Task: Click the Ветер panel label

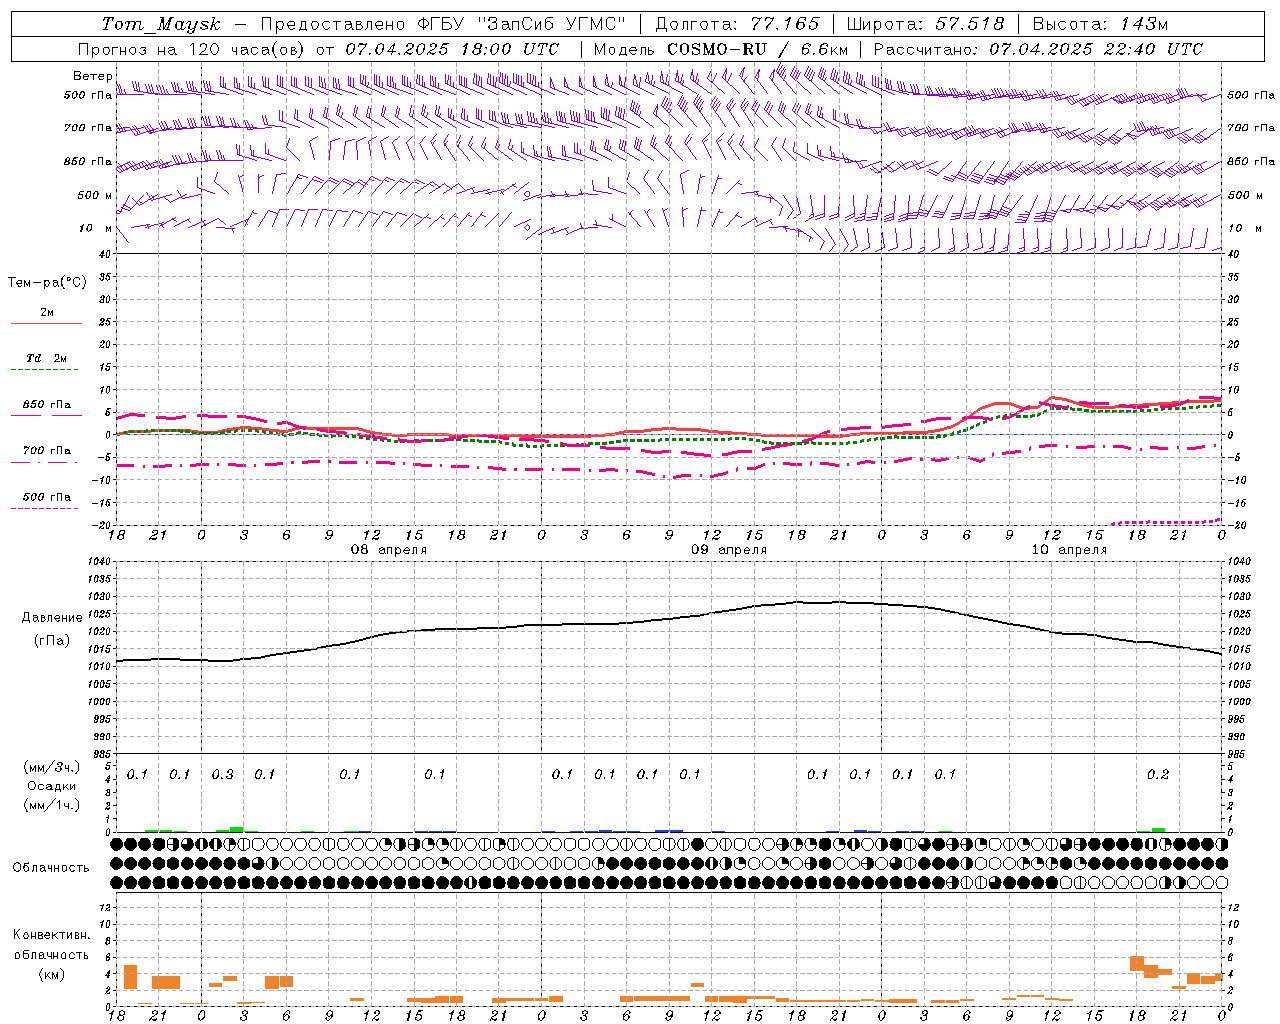Action: click(92, 76)
